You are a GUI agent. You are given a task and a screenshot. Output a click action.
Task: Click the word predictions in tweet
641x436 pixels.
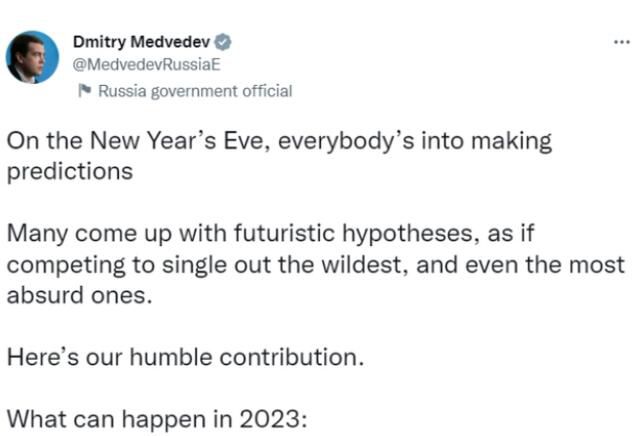click(70, 172)
